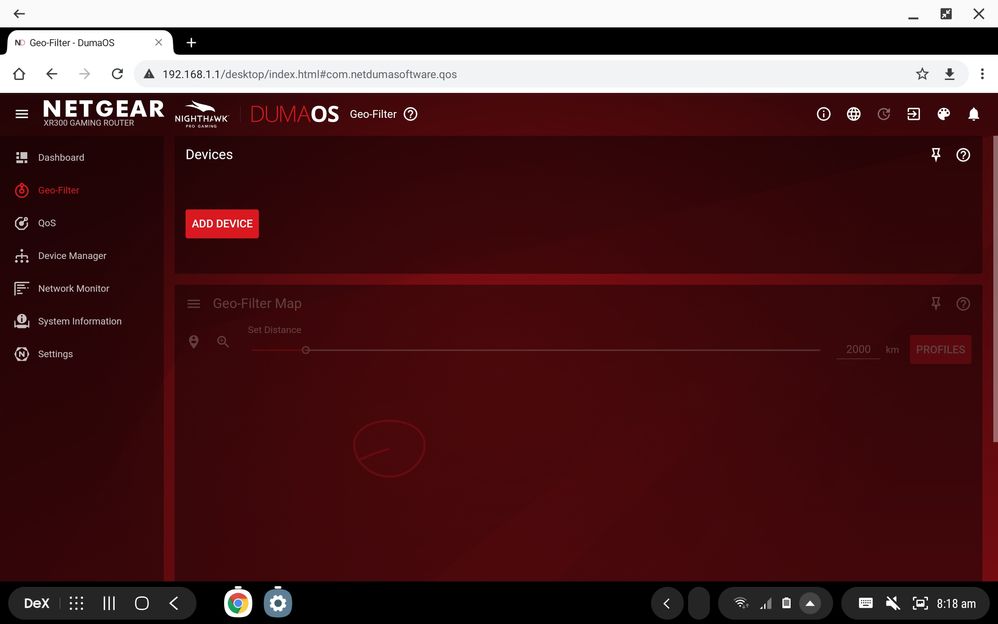Open the Chrome browser menu with three dots
998x624 pixels.
click(x=983, y=73)
